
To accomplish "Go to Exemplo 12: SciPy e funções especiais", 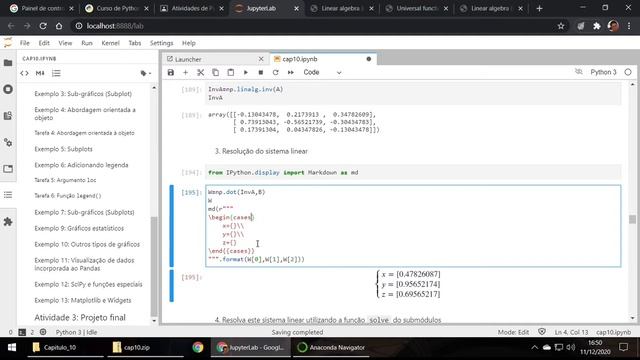I will point(88,284).
